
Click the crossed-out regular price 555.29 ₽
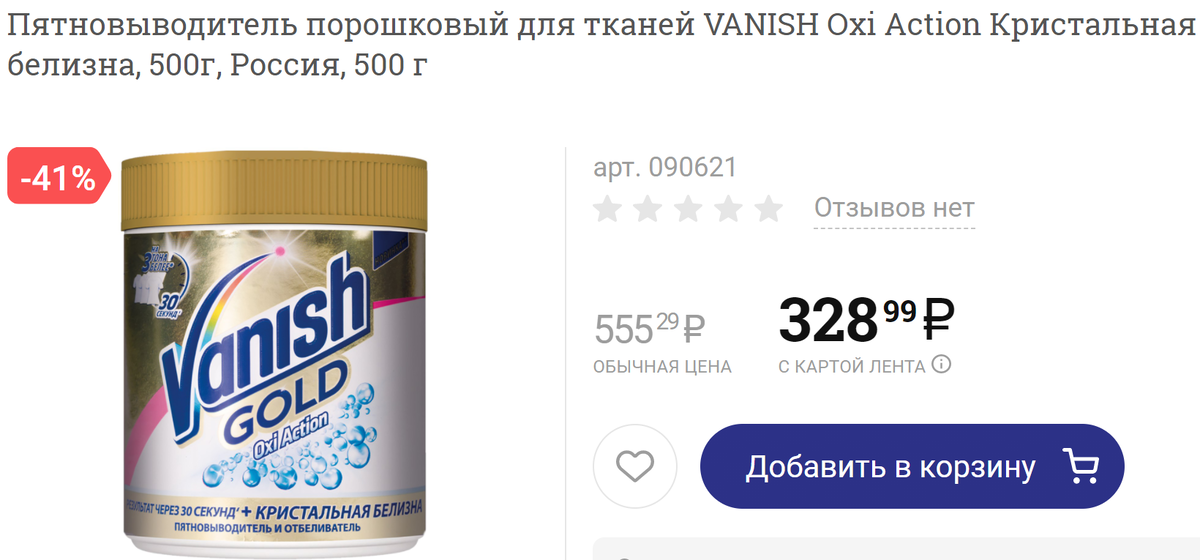coord(650,327)
